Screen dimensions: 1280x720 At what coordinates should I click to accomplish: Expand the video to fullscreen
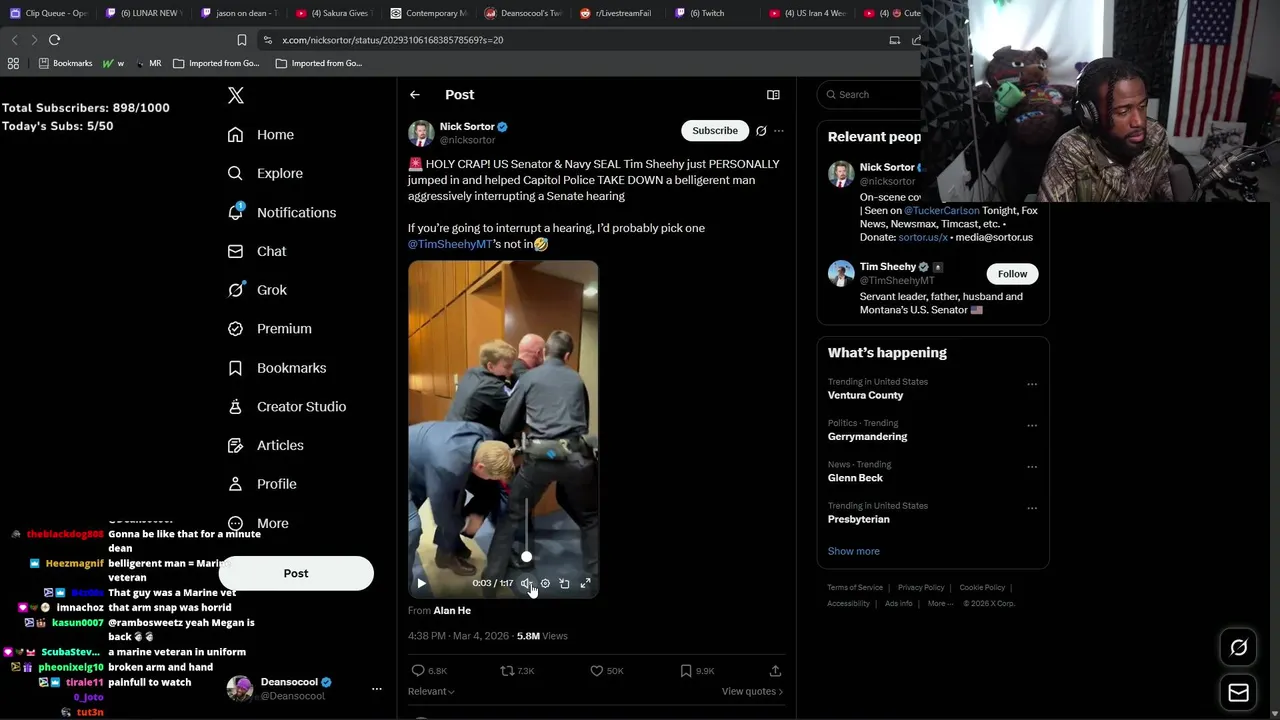click(x=585, y=583)
